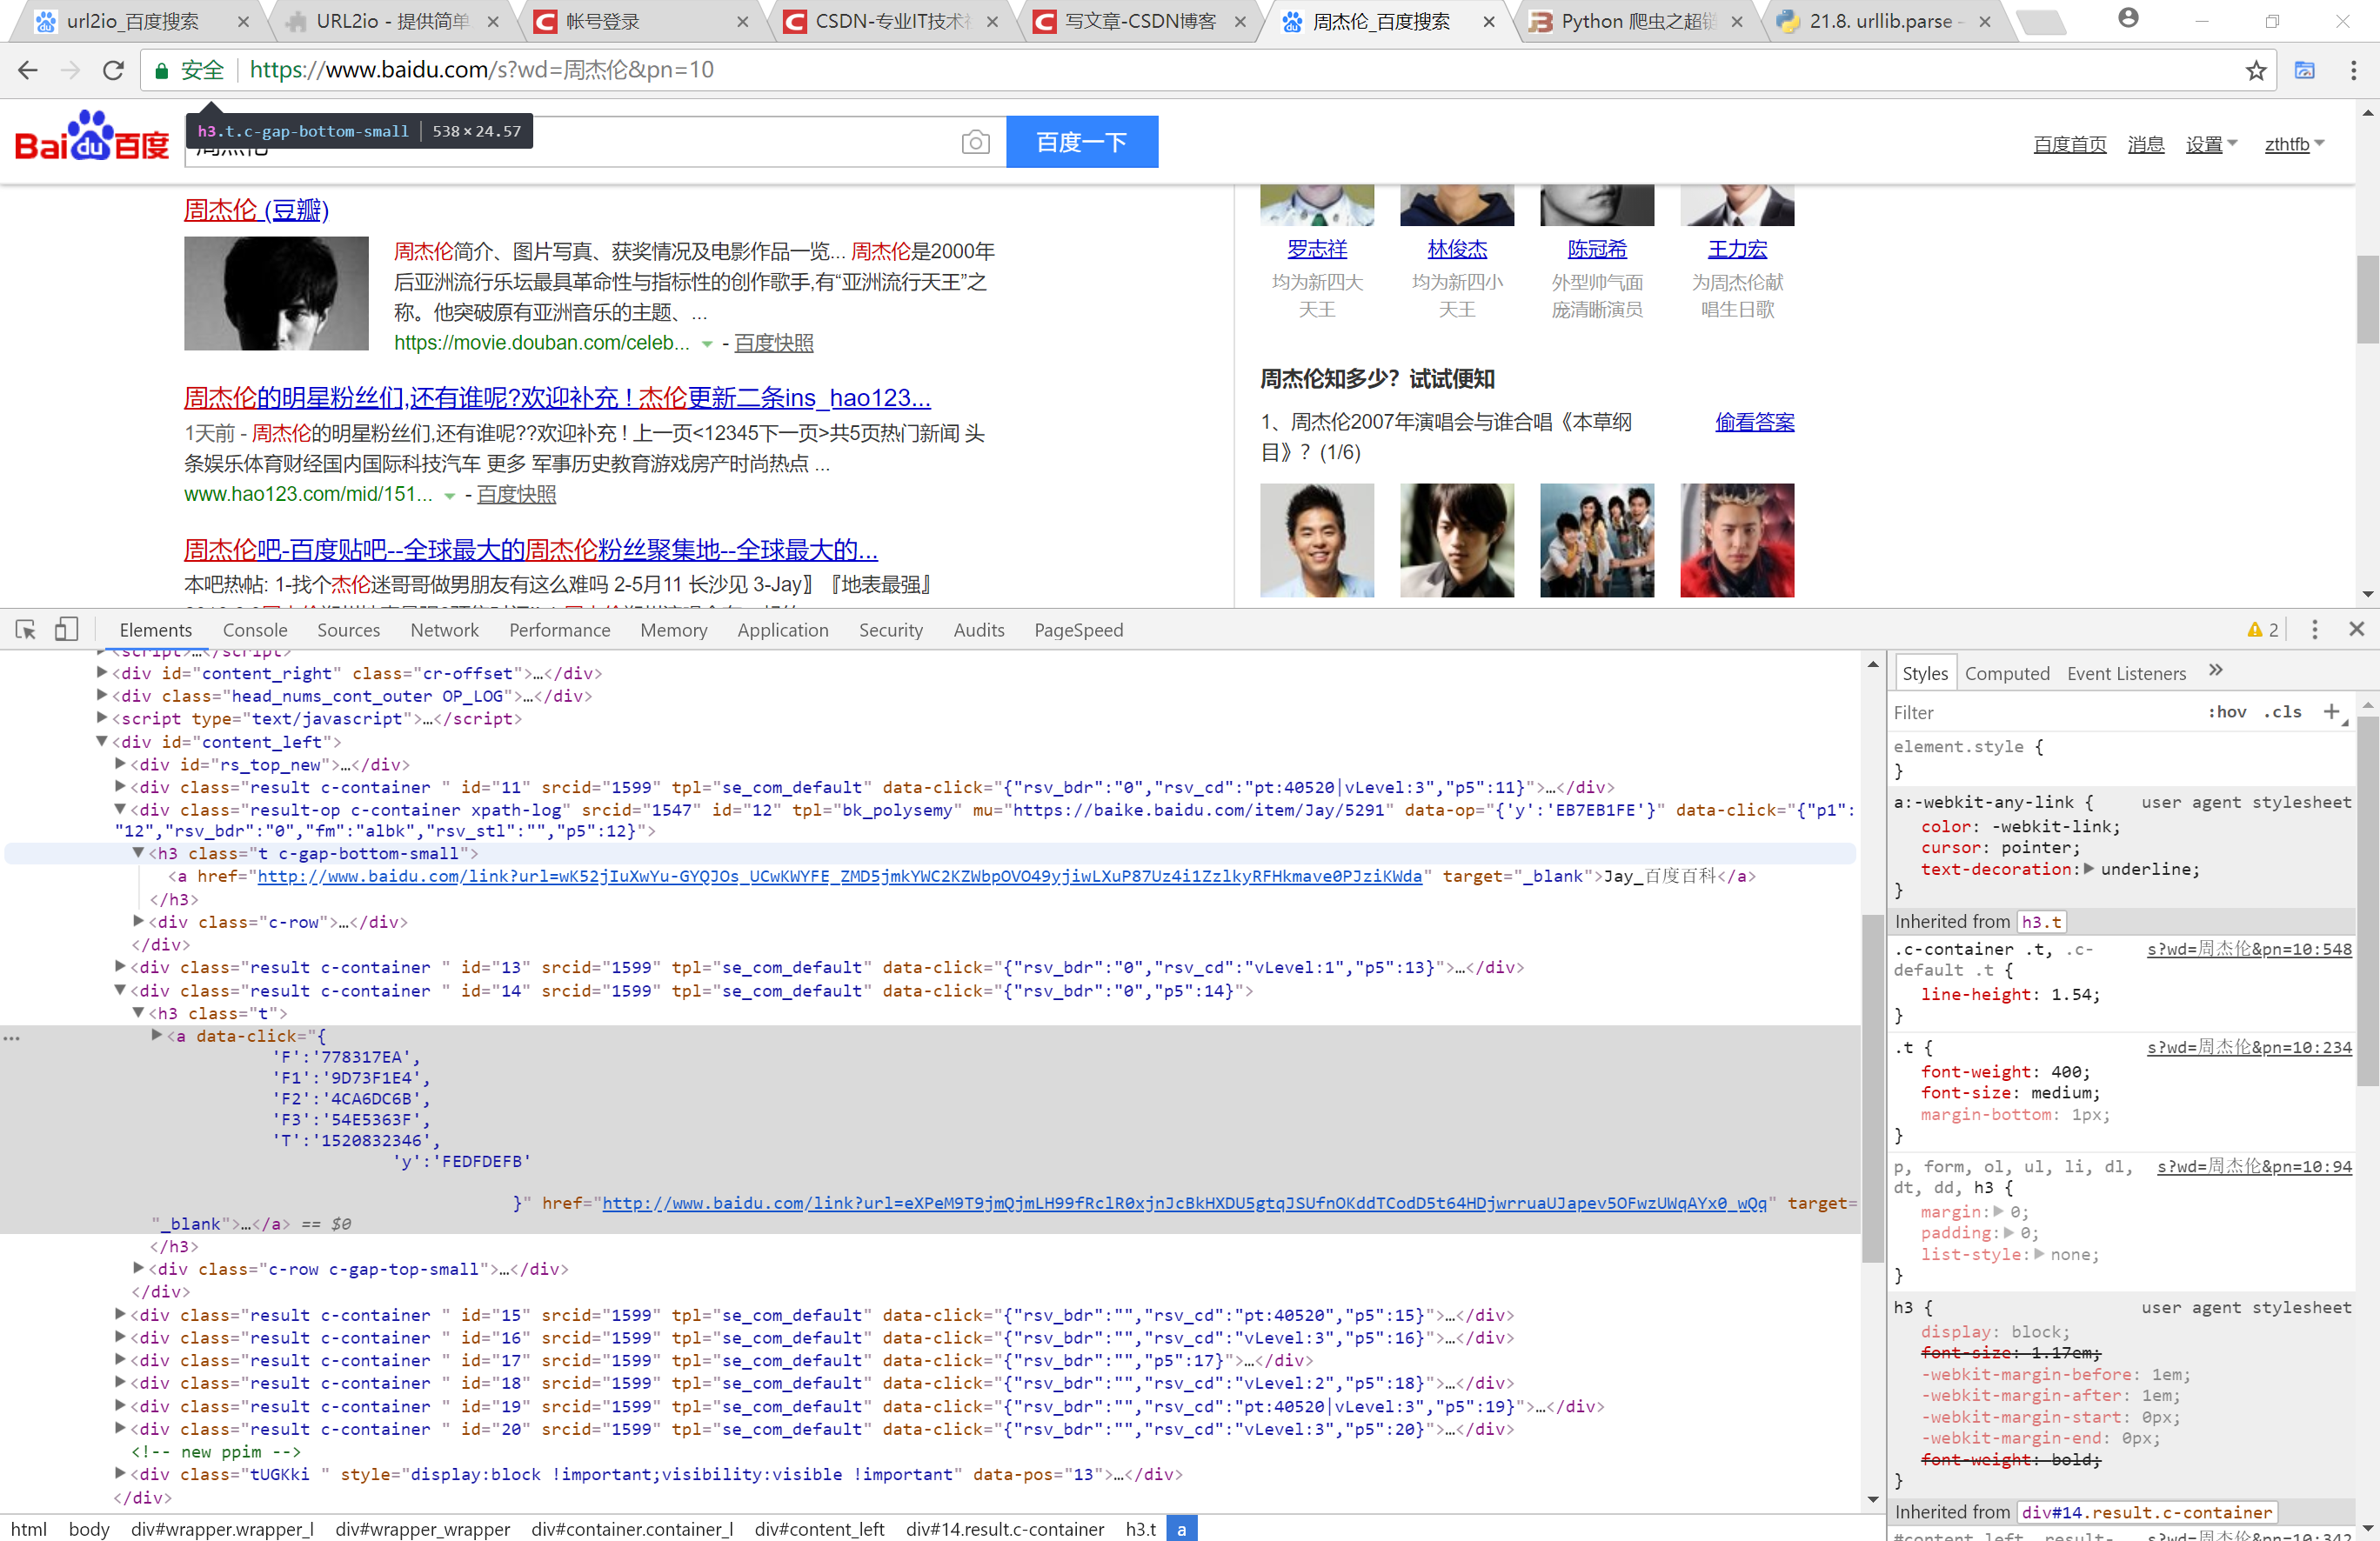2380x1541 pixels.
Task: Open the Application panel tab
Action: coord(783,630)
